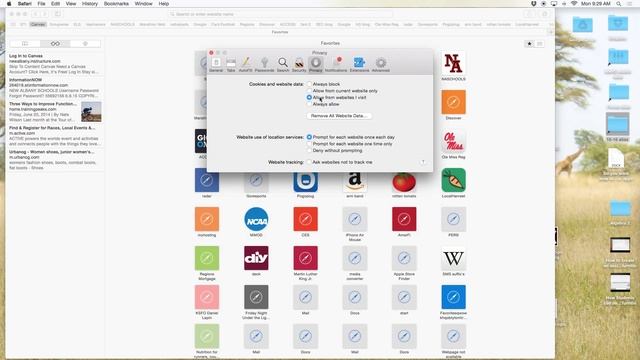Switch sidebar to Bookmarks tab
This screenshot has height=360, width=640.
click(25, 44)
